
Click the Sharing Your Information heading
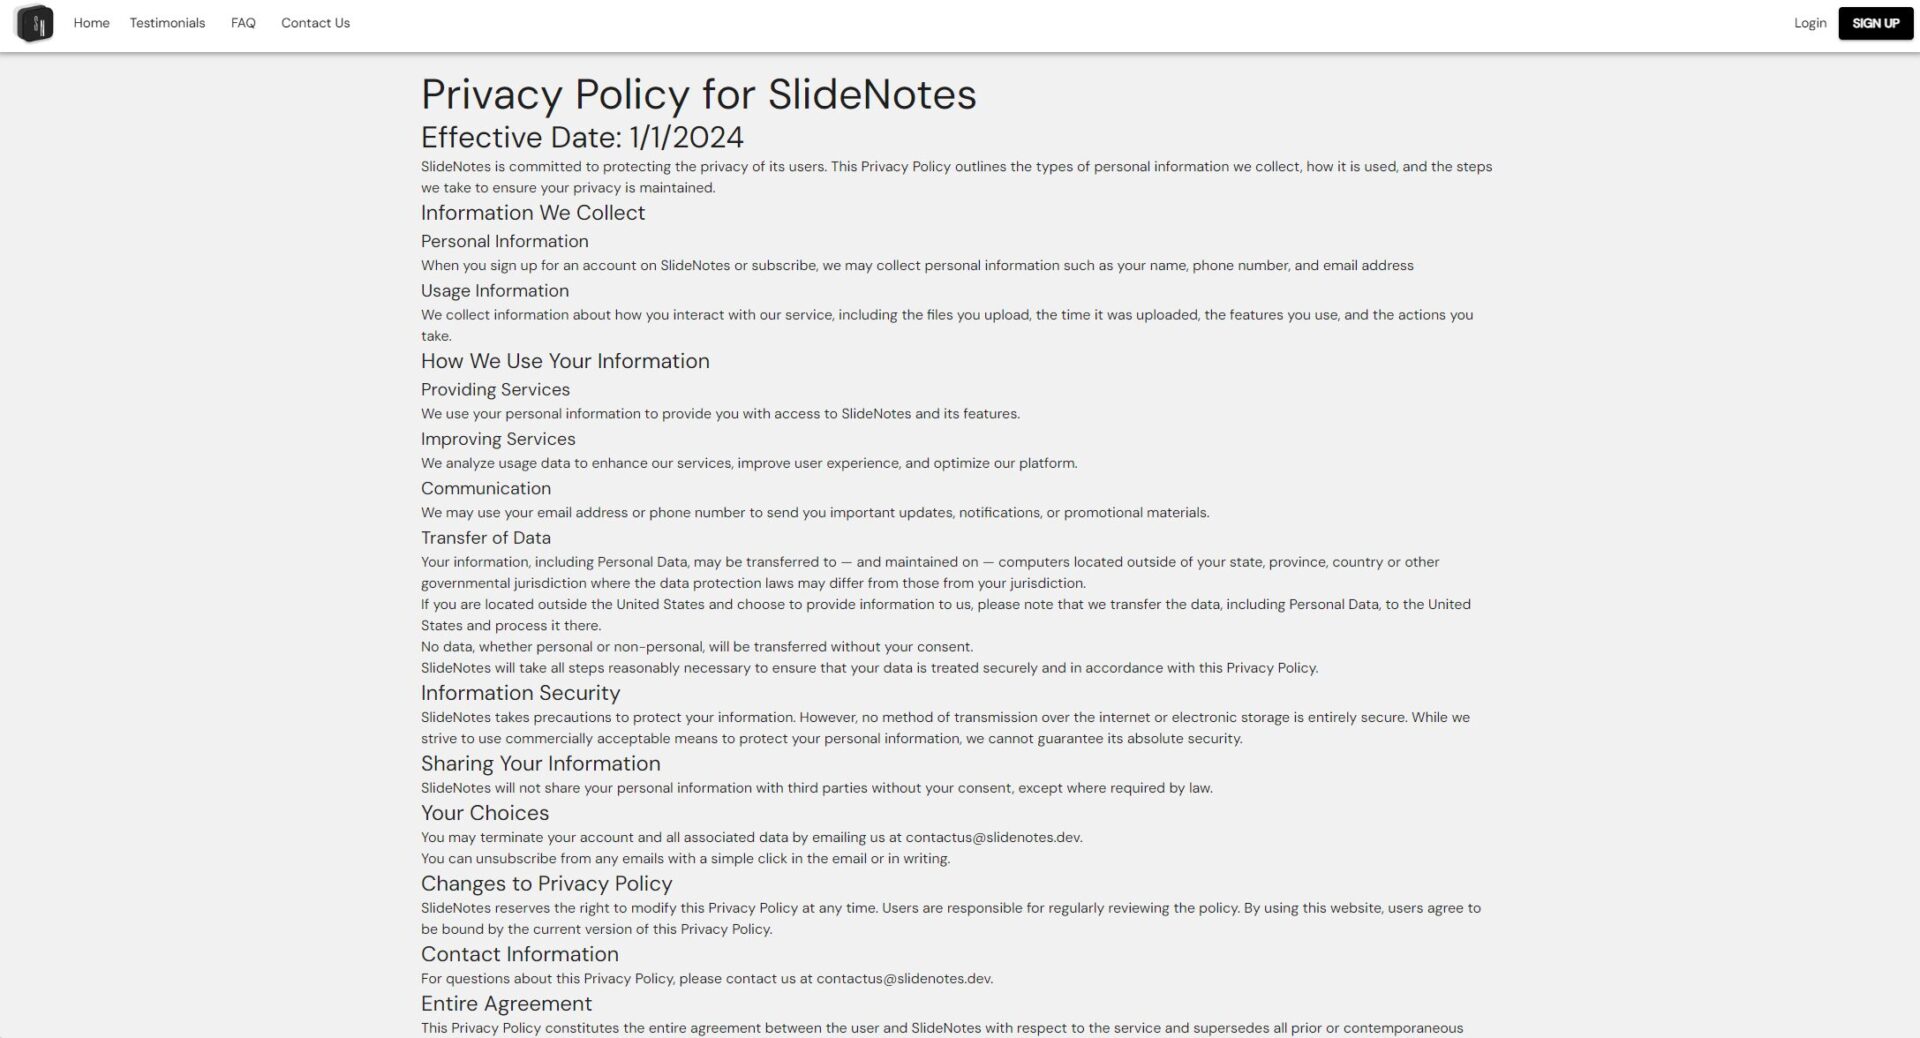[x=540, y=764]
